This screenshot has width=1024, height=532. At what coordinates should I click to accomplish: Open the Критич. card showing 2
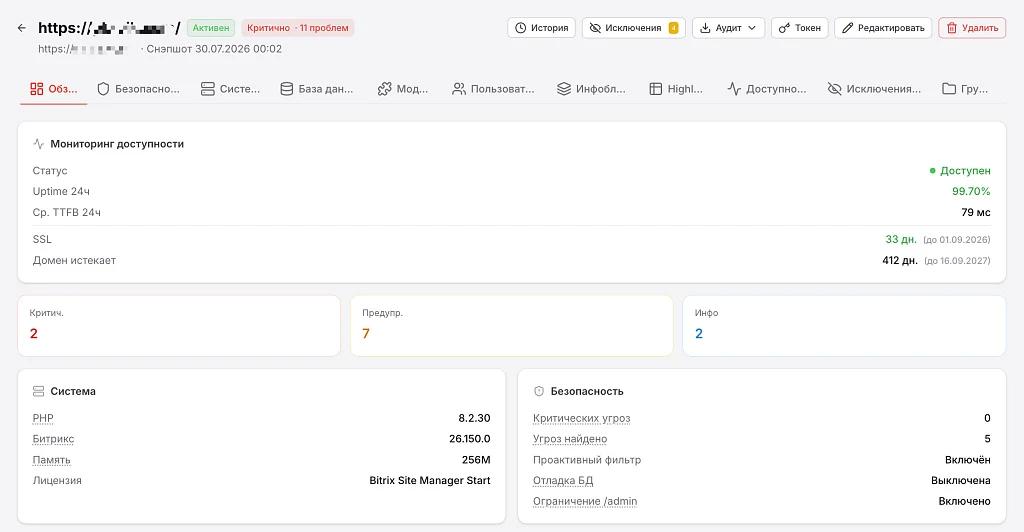pos(179,326)
